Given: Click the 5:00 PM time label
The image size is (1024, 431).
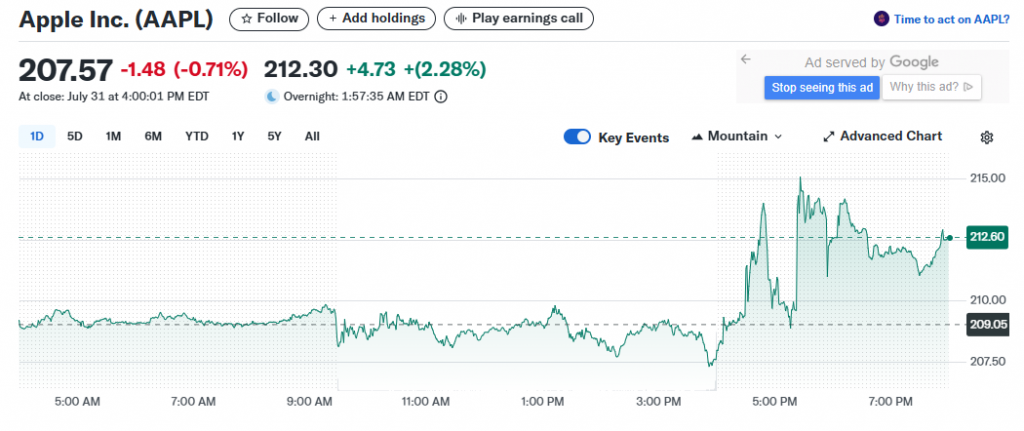Looking at the screenshot, I should (x=777, y=402).
